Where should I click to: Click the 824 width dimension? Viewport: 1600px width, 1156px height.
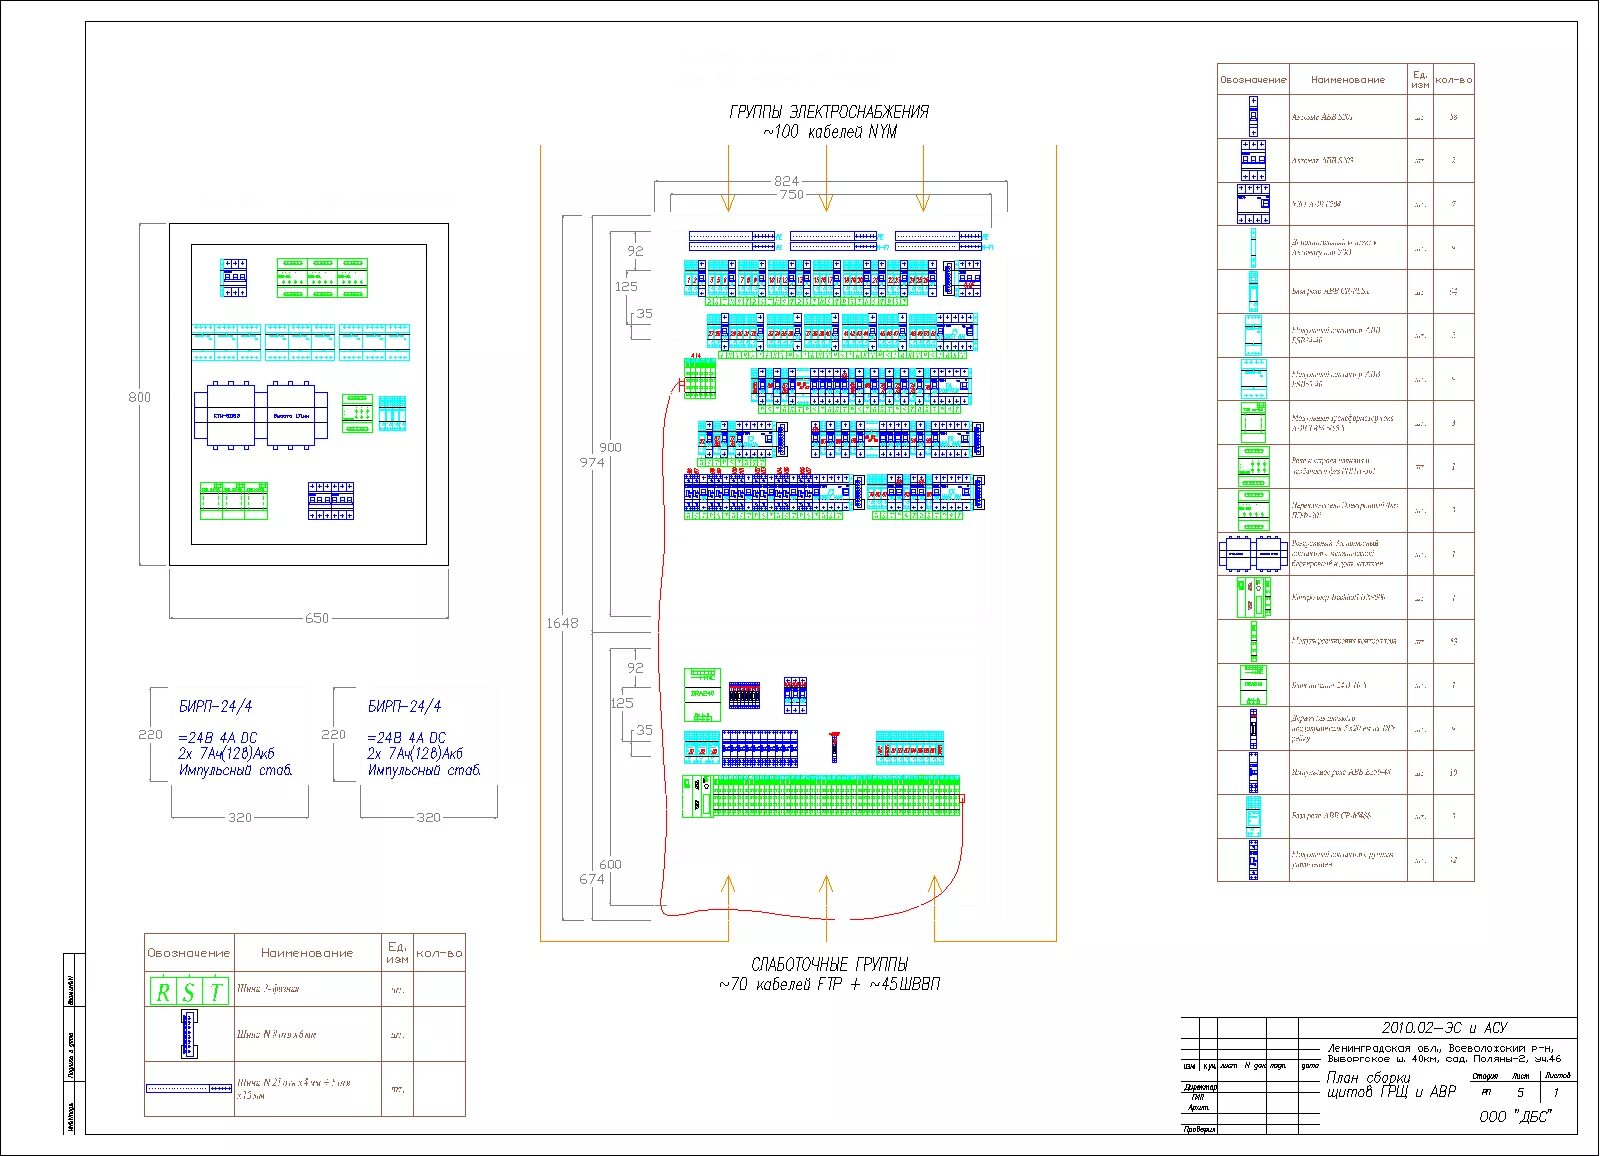click(x=787, y=181)
